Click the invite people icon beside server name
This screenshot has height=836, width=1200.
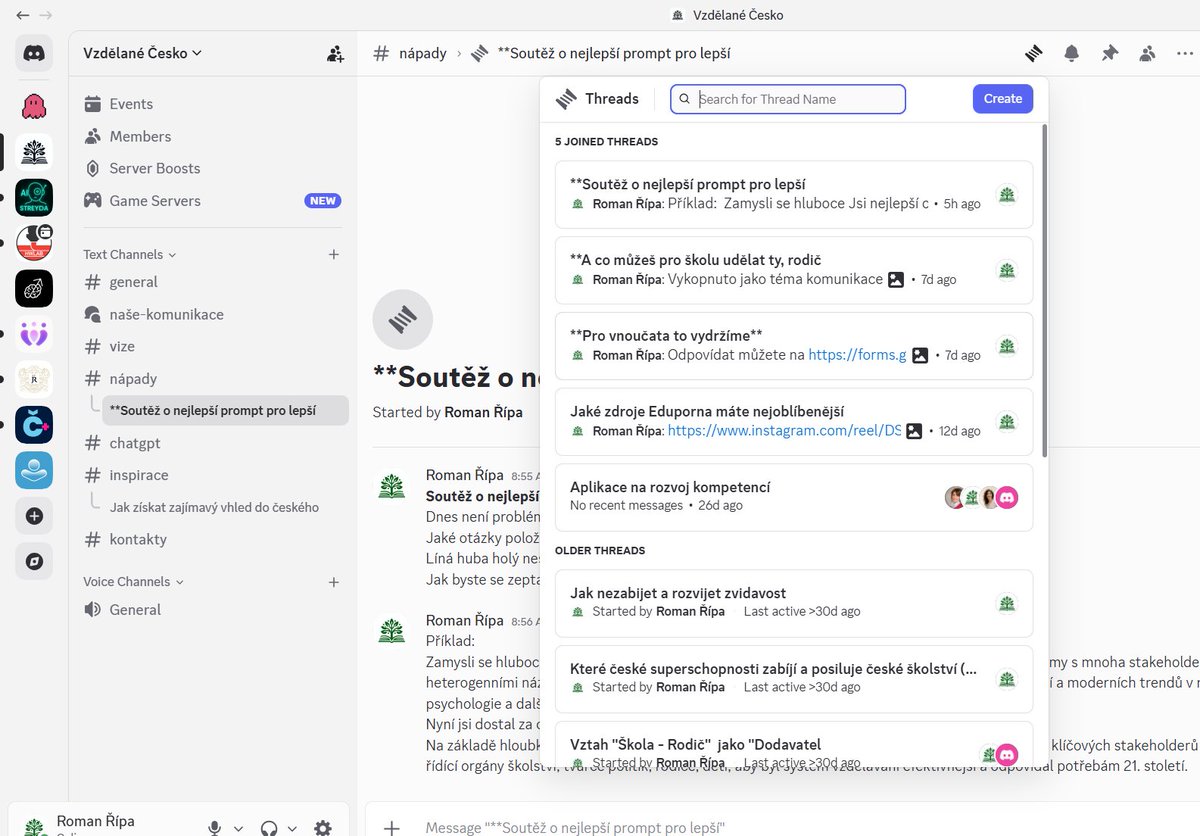[335, 54]
